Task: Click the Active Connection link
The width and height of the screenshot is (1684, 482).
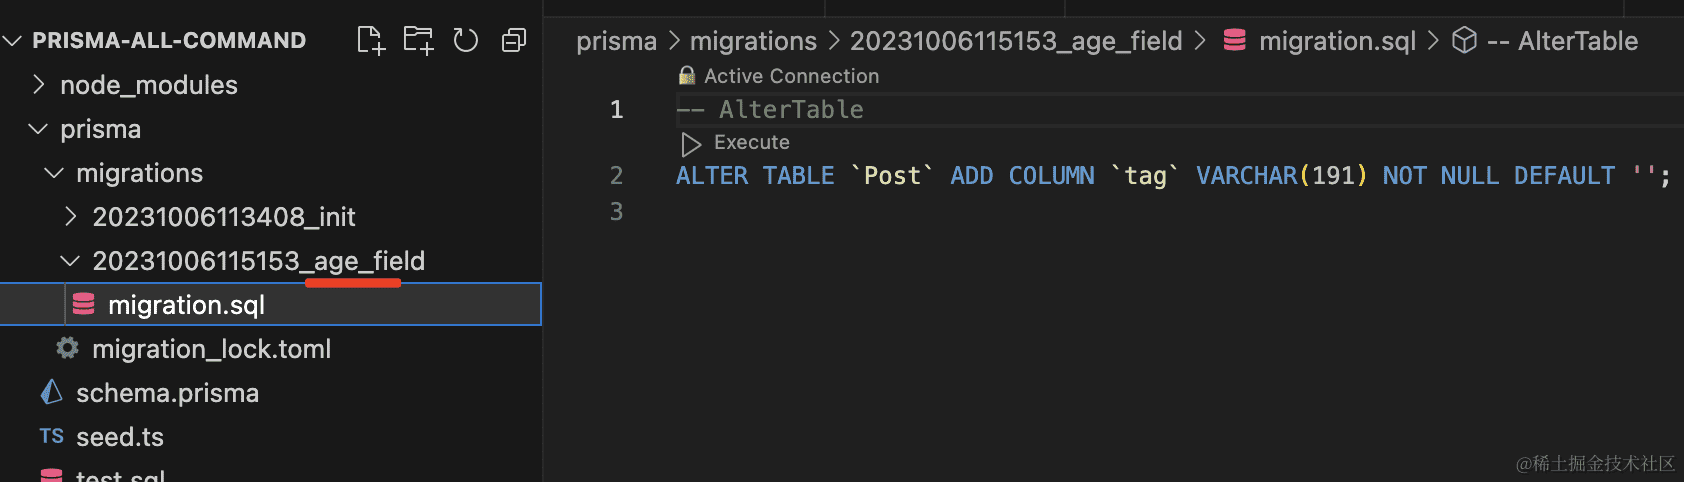Action: [791, 76]
